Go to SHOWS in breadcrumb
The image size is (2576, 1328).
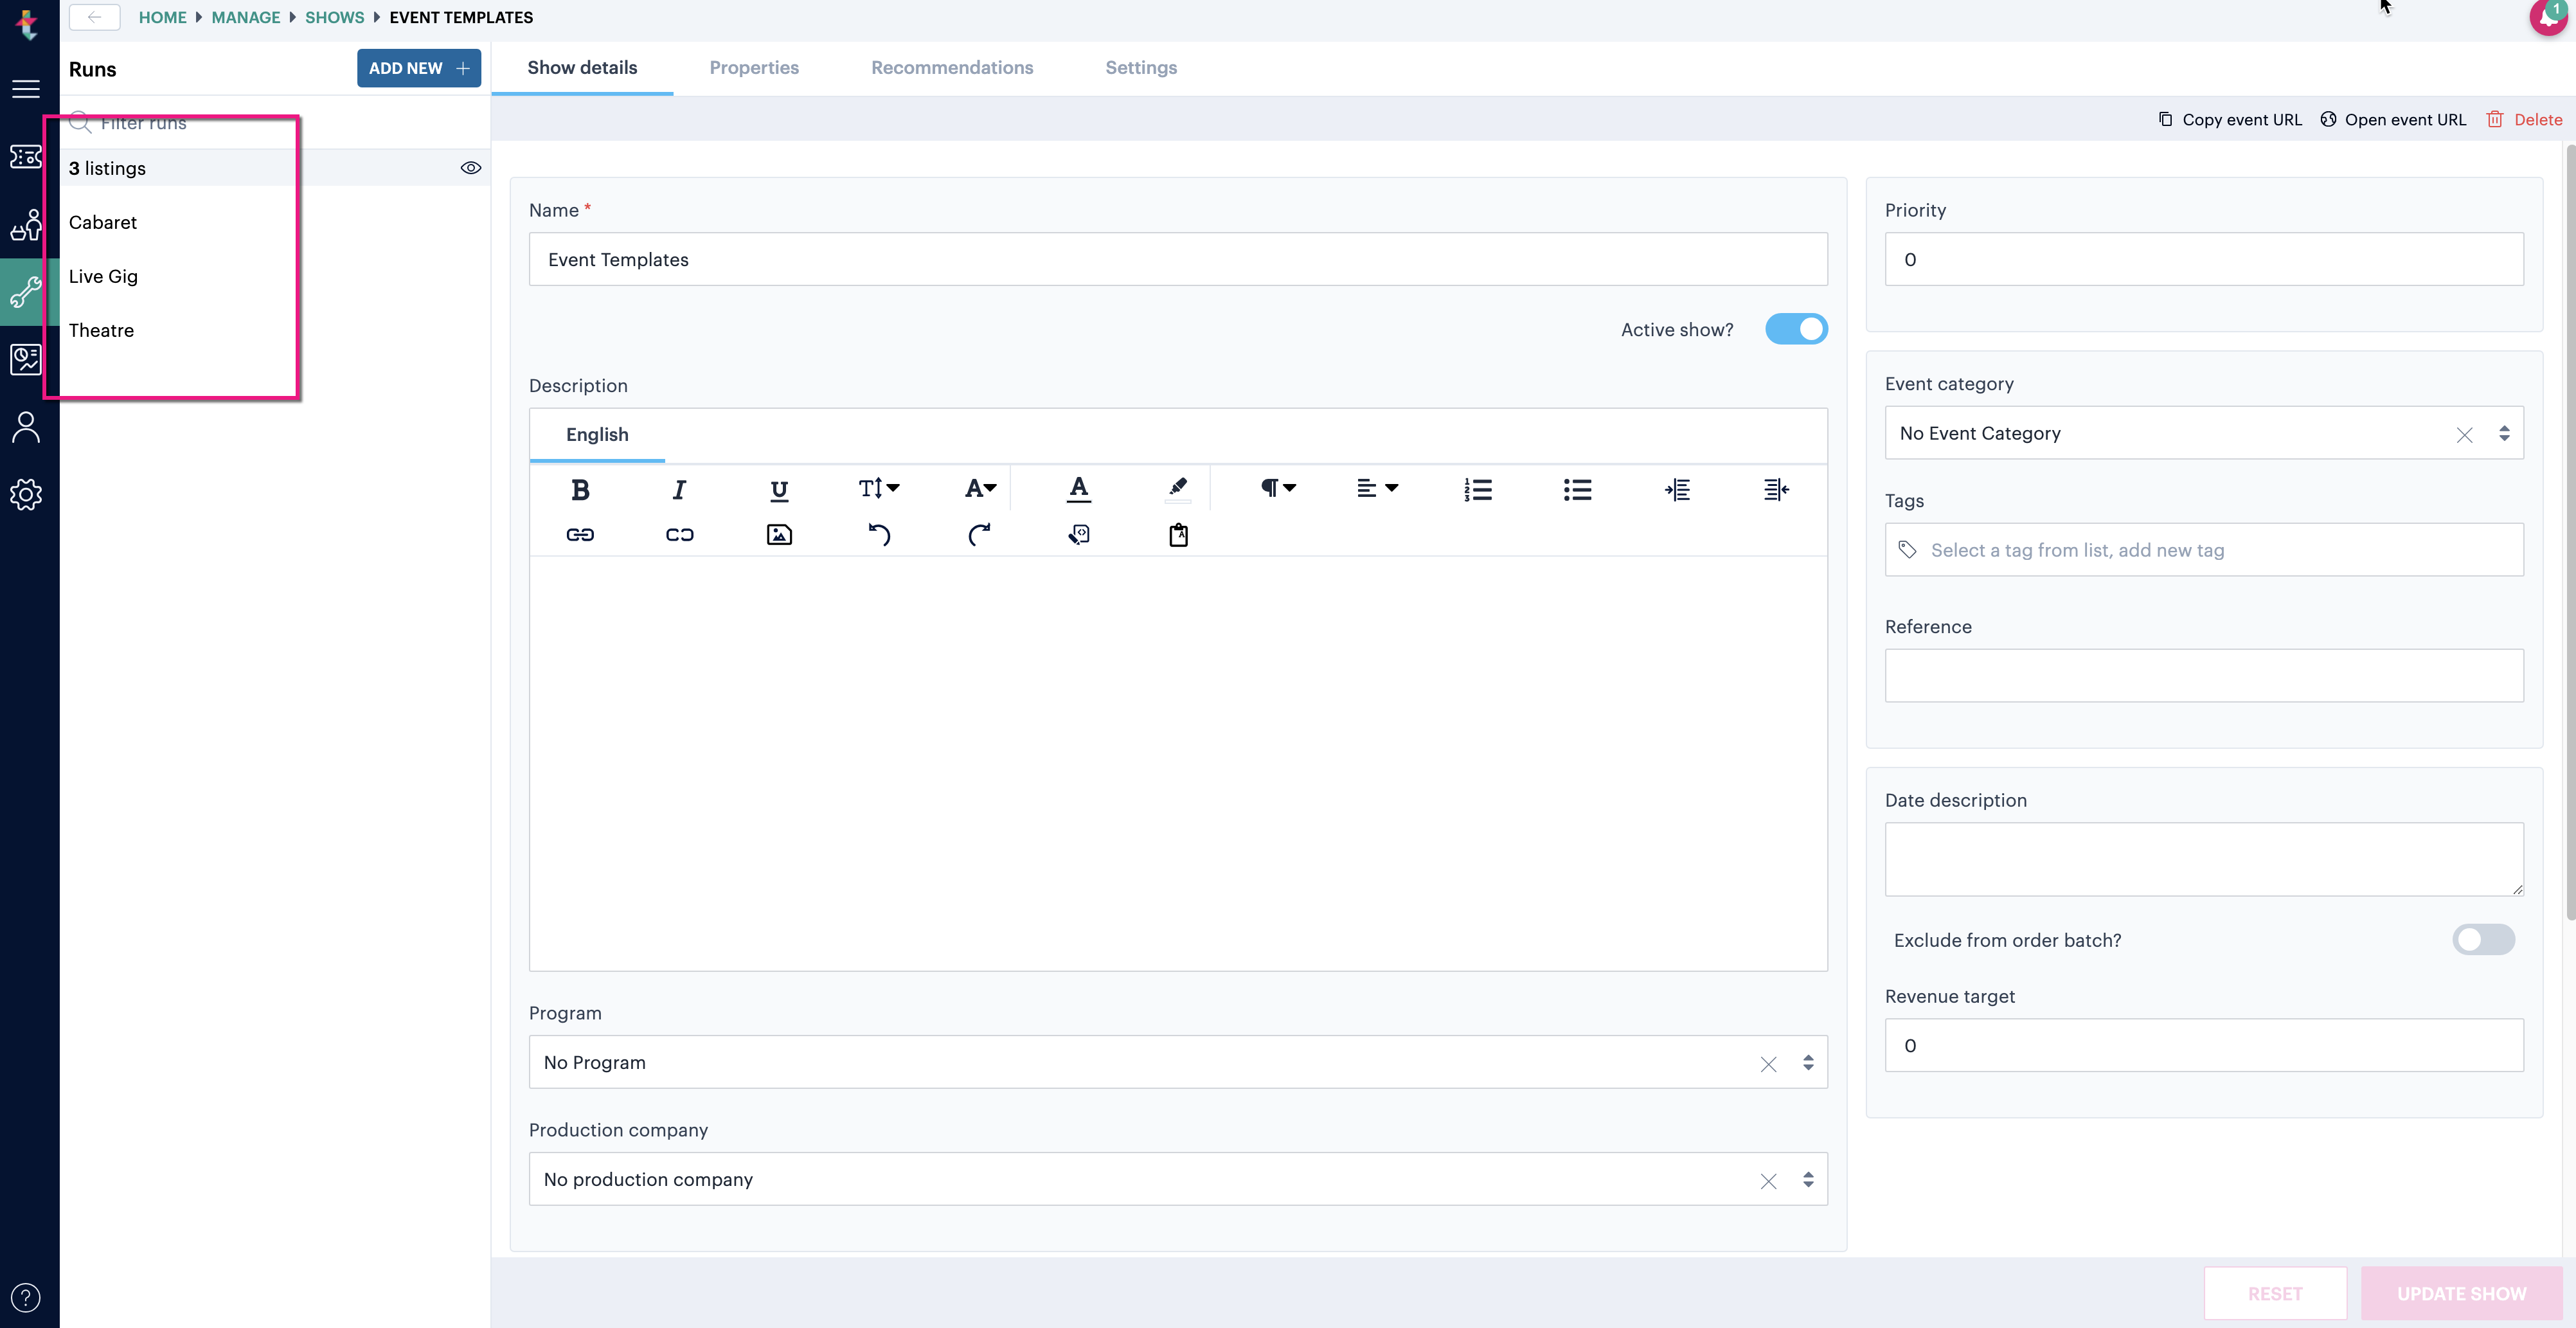click(334, 17)
